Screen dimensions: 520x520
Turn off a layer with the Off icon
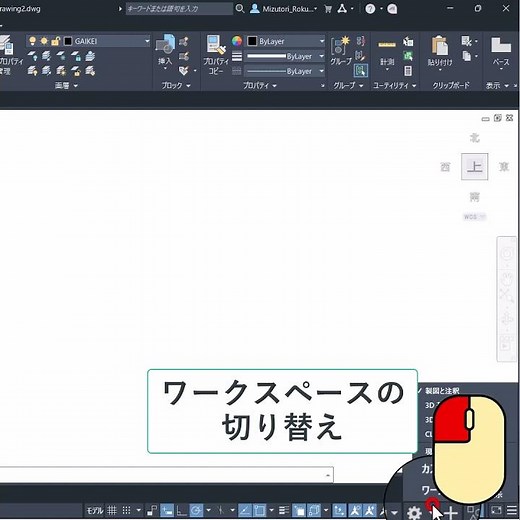click(32, 56)
